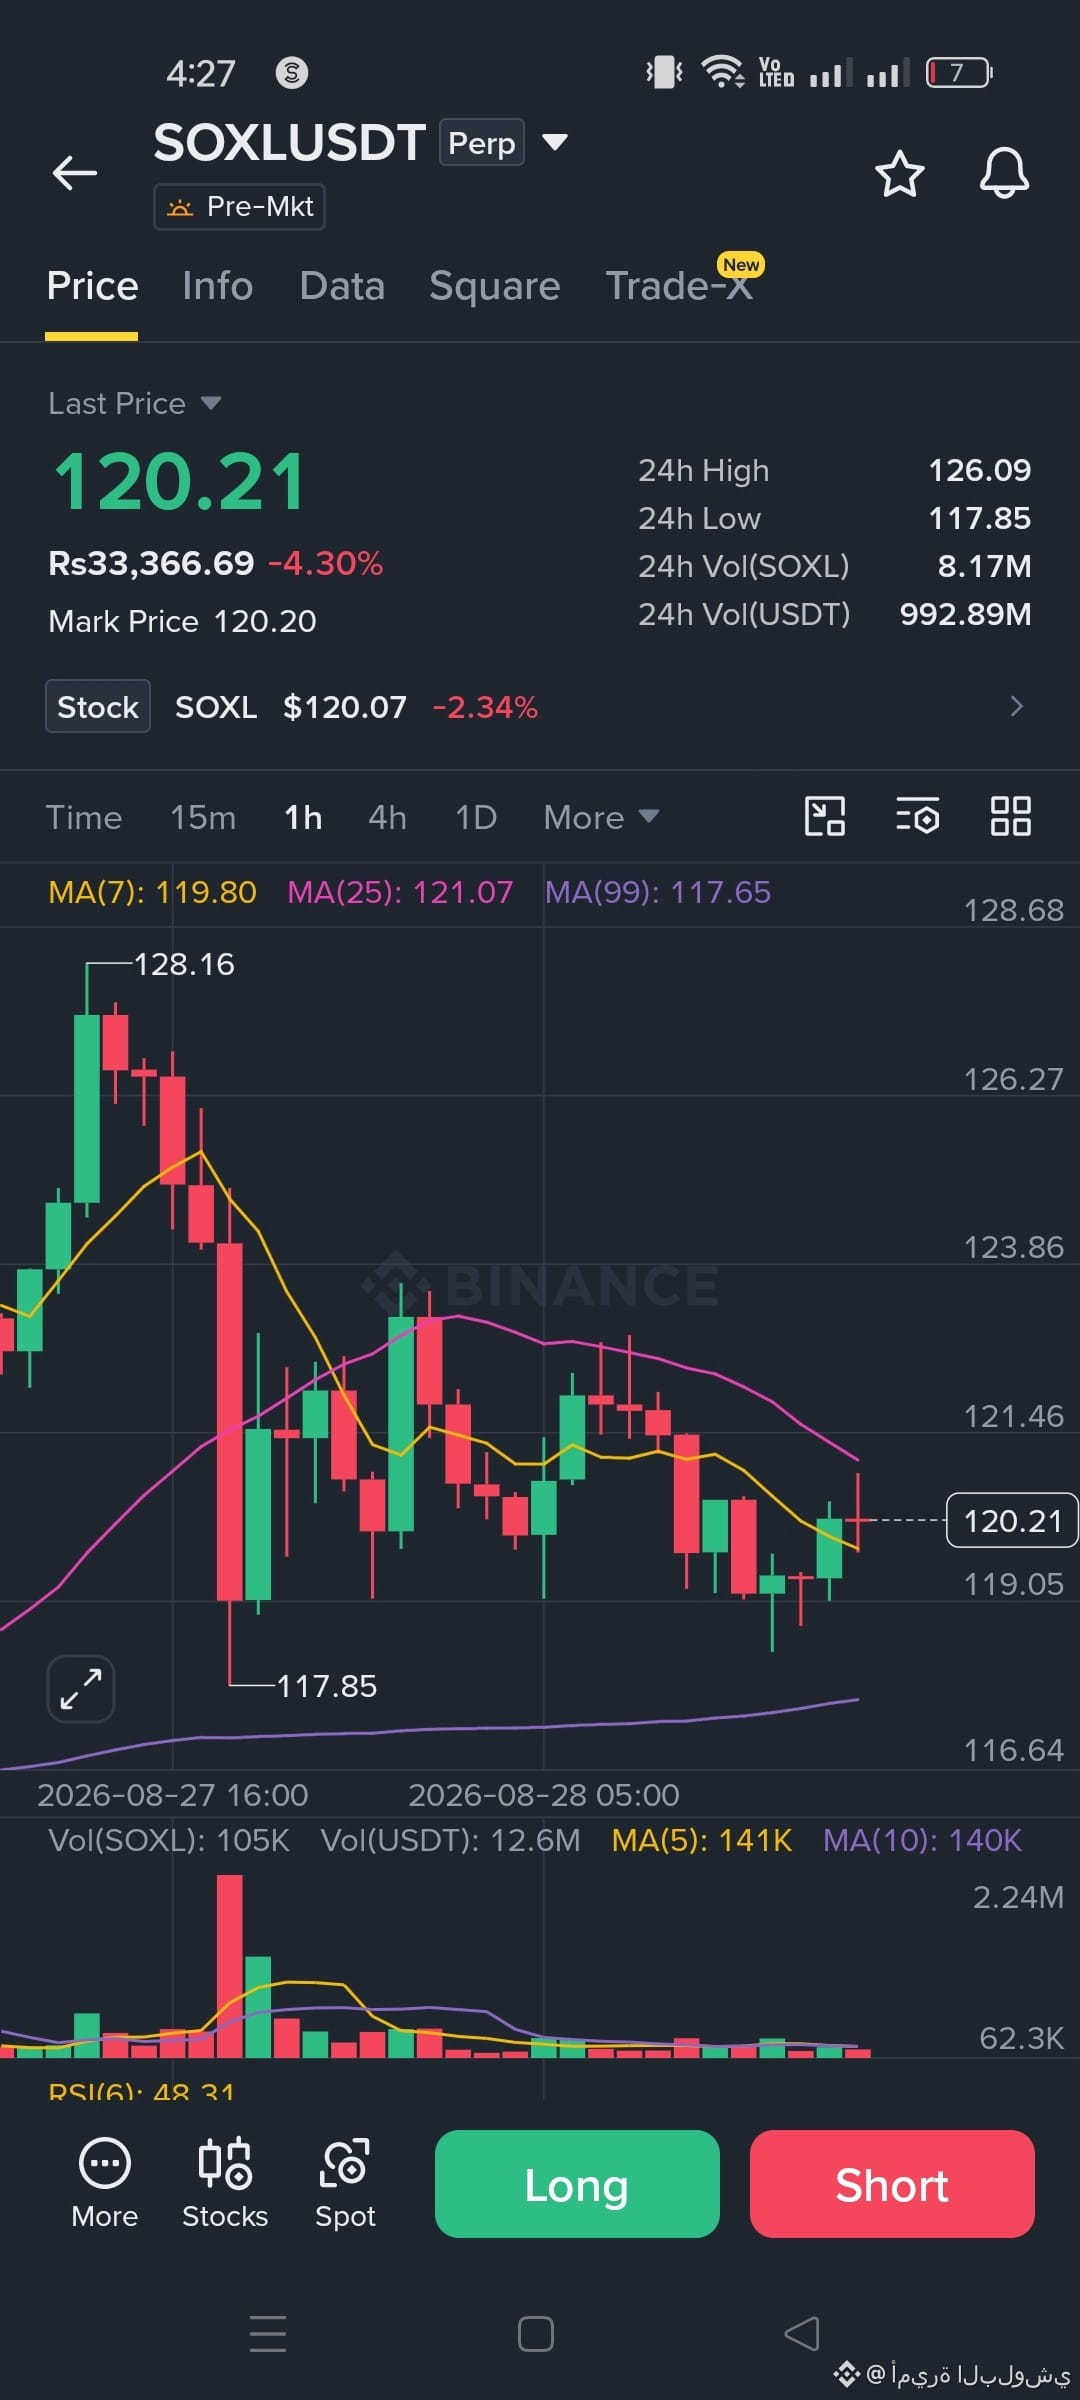The image size is (1080, 2400).
Task: Select the Time chart interval
Action: 84,817
